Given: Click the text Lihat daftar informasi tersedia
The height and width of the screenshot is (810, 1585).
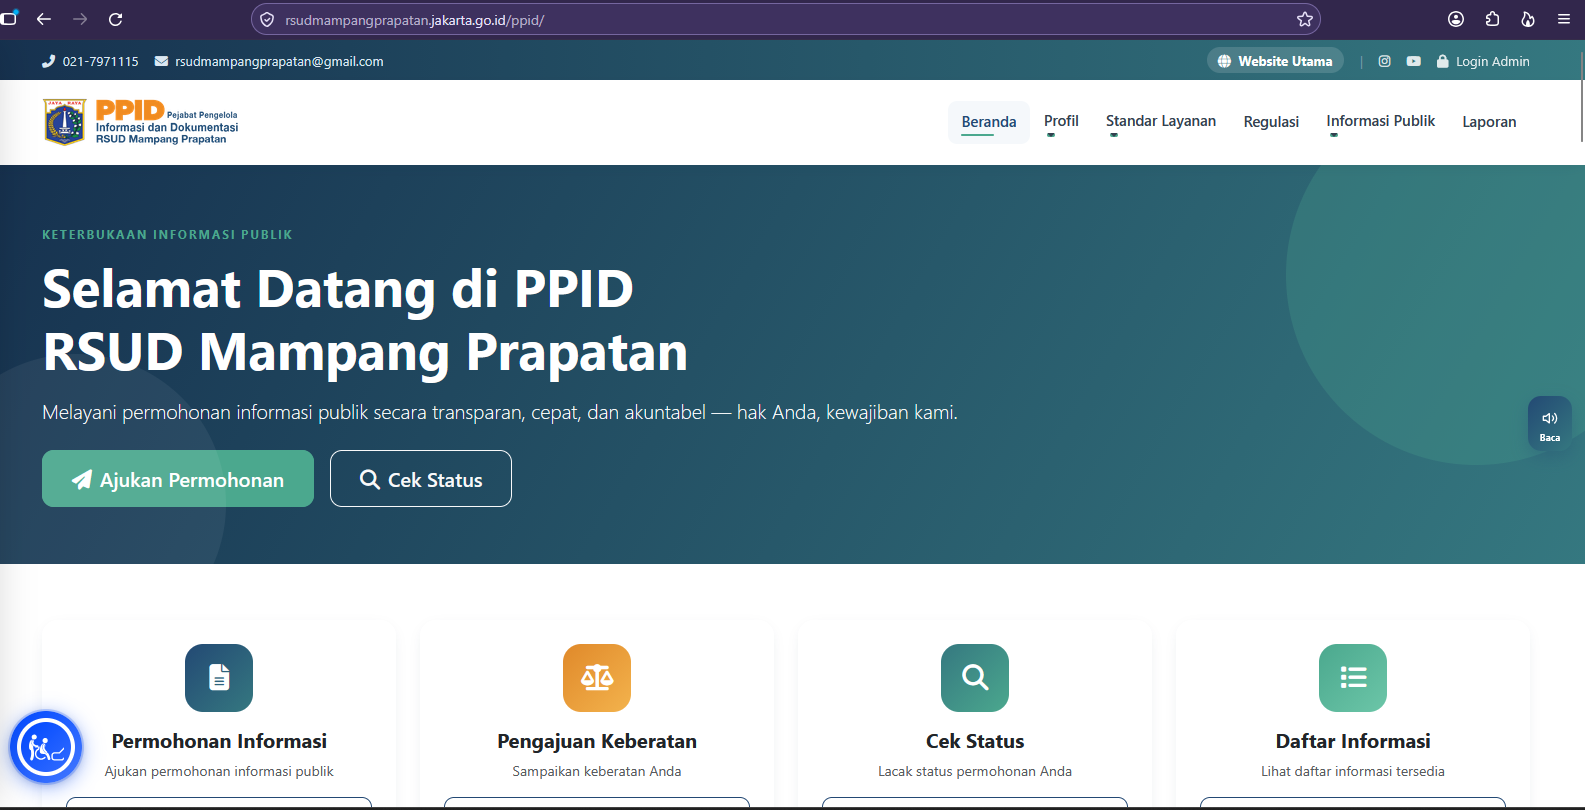Looking at the screenshot, I should 1353,771.
